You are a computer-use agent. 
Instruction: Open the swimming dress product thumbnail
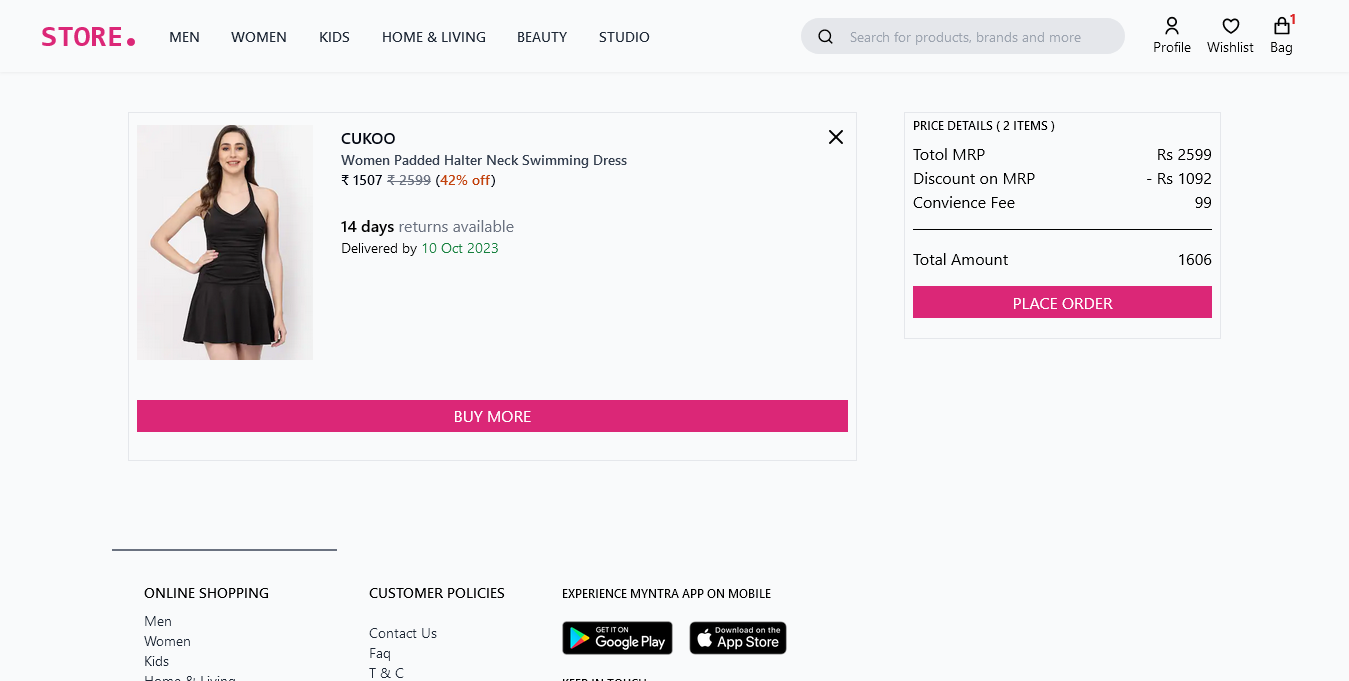point(224,241)
